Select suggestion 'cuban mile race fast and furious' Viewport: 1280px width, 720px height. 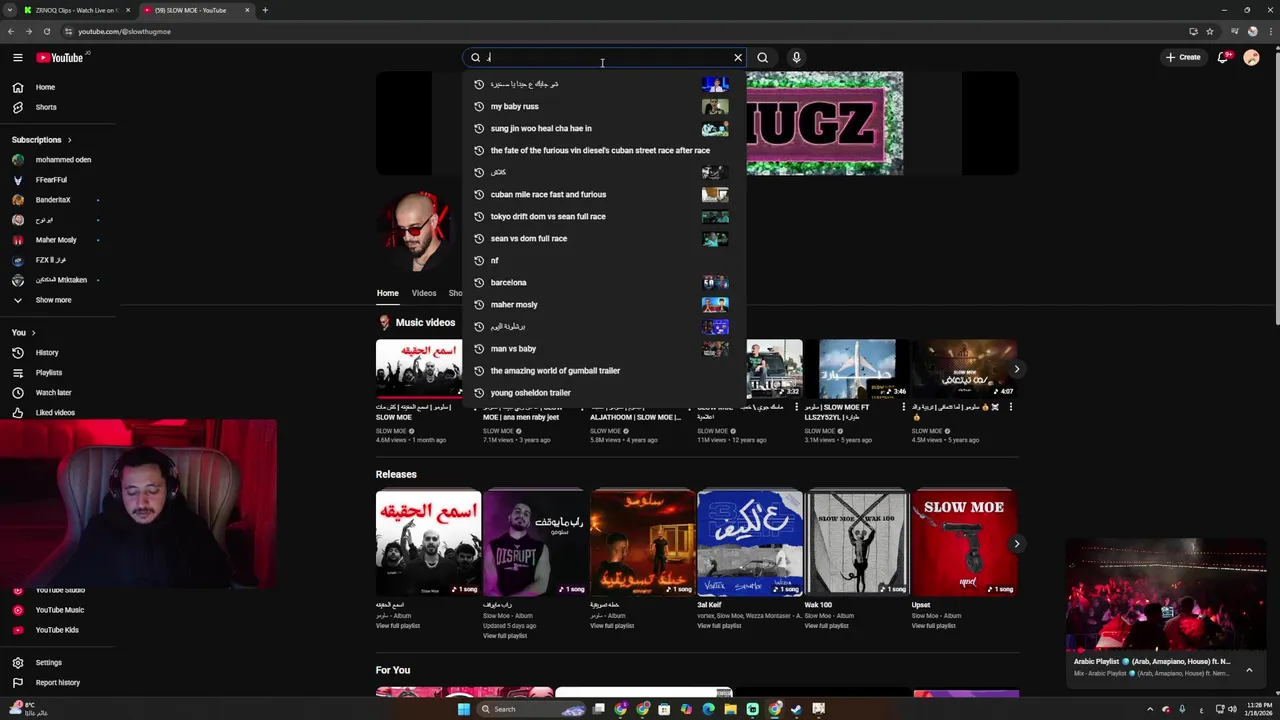[604, 194]
